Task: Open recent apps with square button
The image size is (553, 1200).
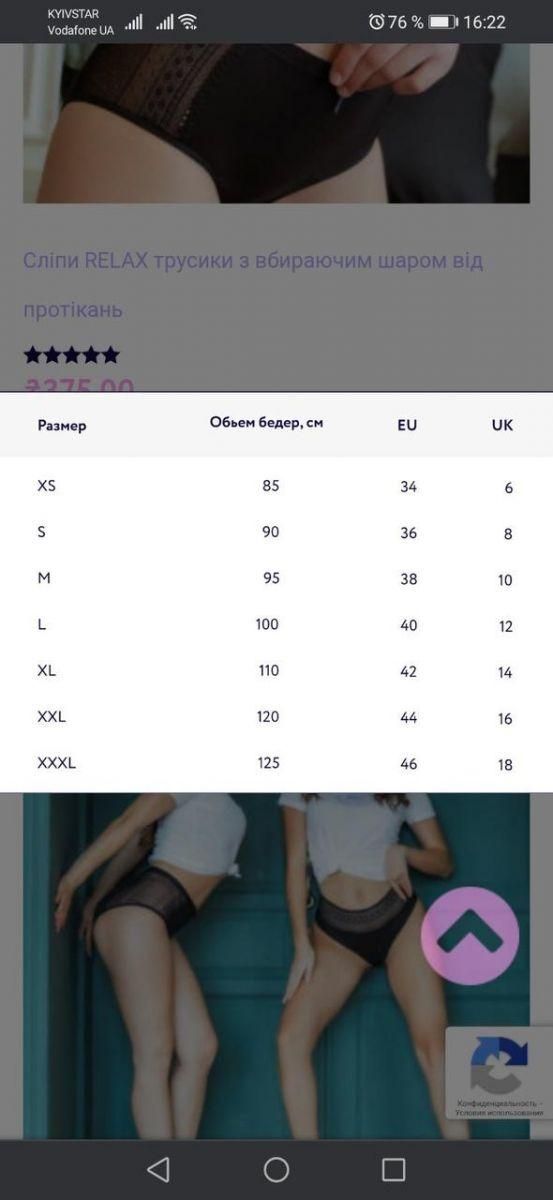Action: 394,1169
